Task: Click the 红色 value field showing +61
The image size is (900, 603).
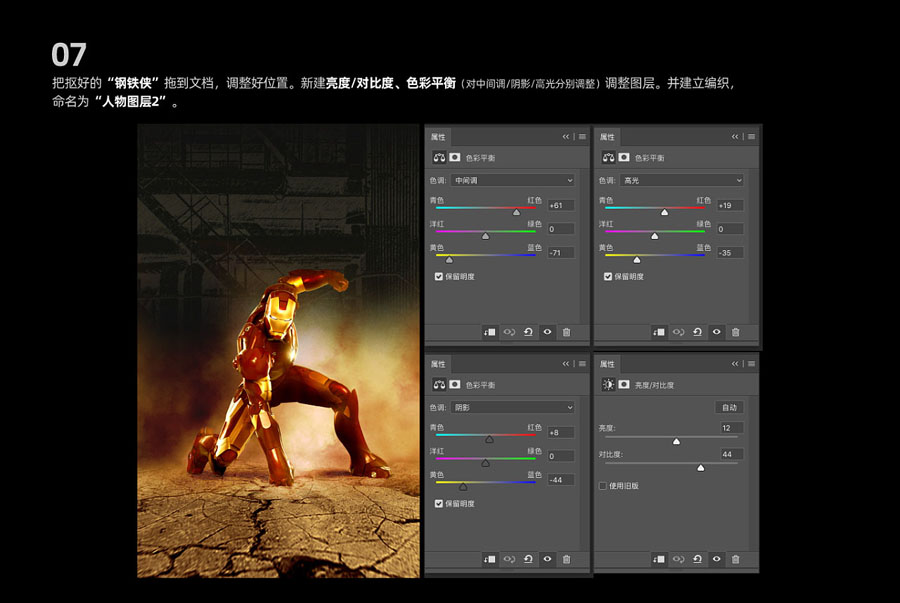Action: pyautogui.click(x=560, y=205)
